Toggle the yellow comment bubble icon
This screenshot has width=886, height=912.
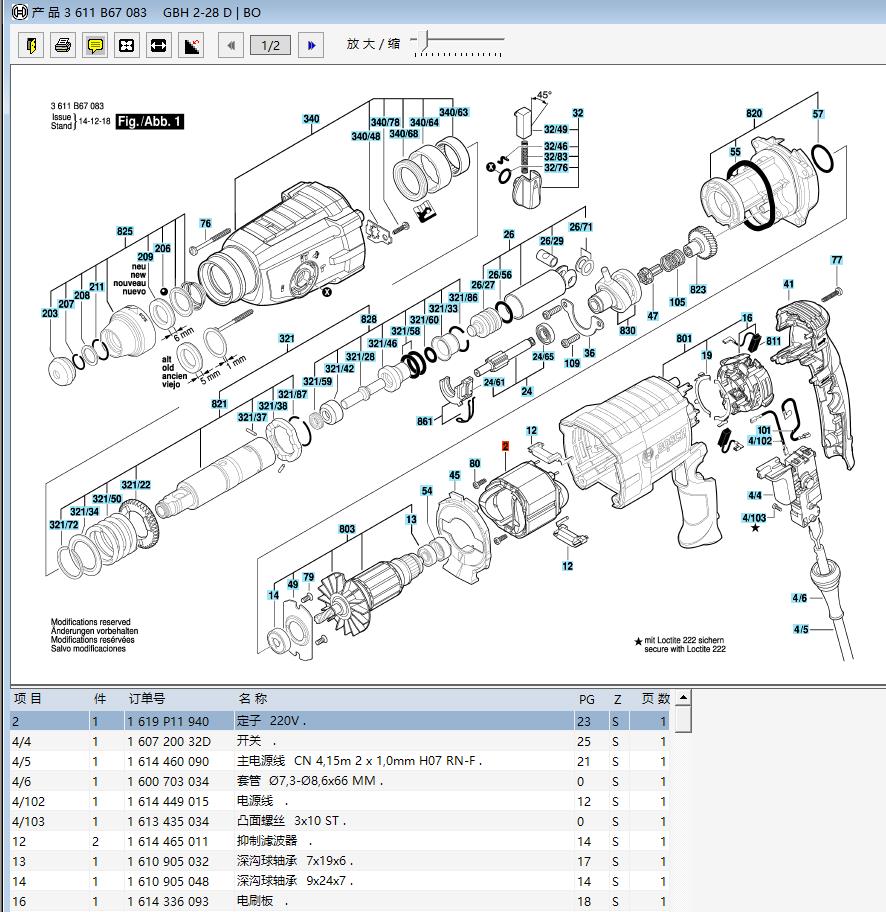click(95, 45)
